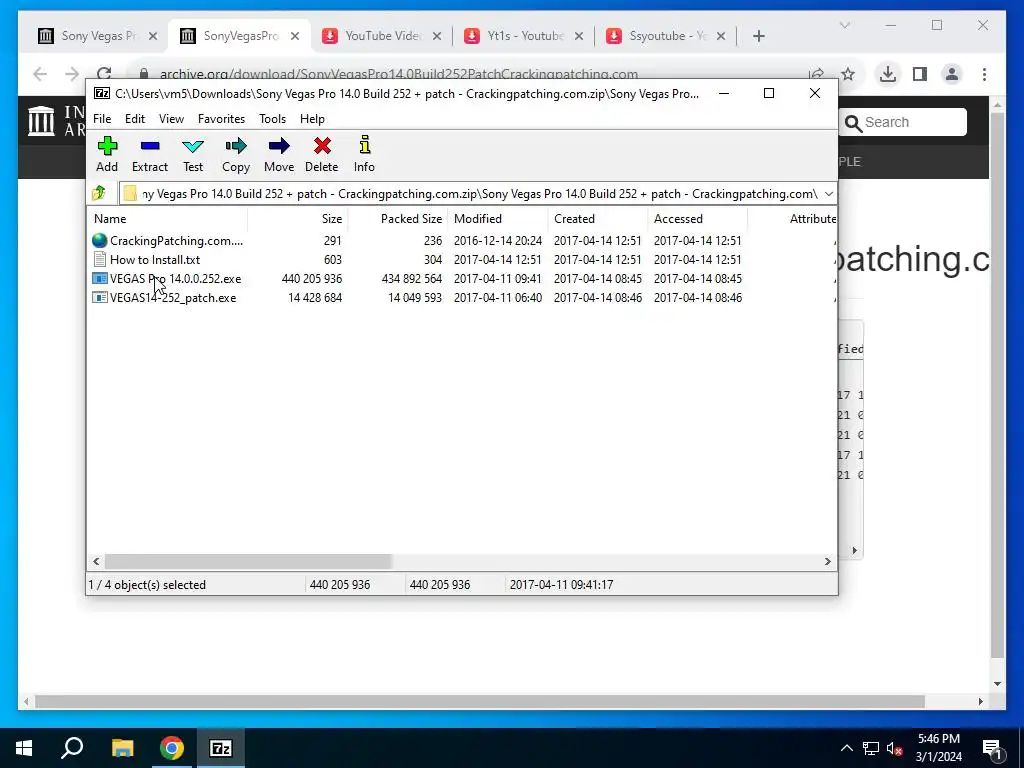This screenshot has width=1024, height=768.
Task: Click the 7-Zip taskbar icon
Action: click(x=221, y=748)
